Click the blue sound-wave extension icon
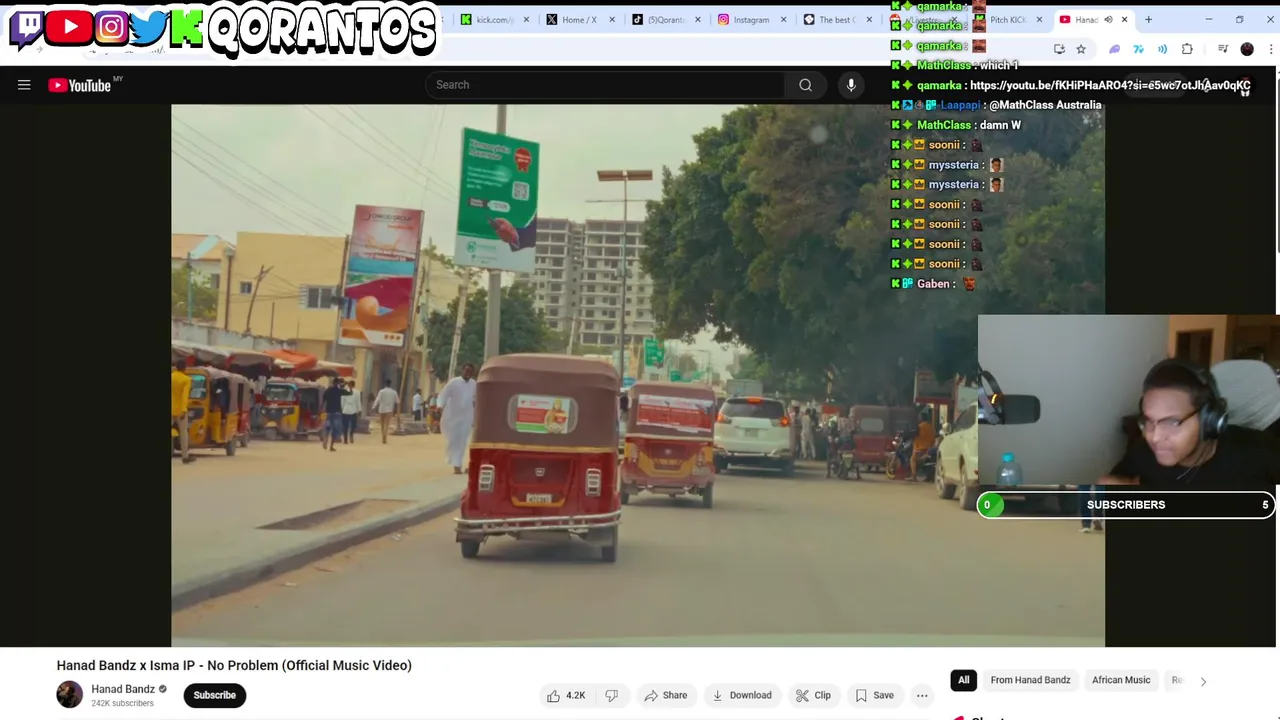1280x720 pixels. tap(1162, 49)
